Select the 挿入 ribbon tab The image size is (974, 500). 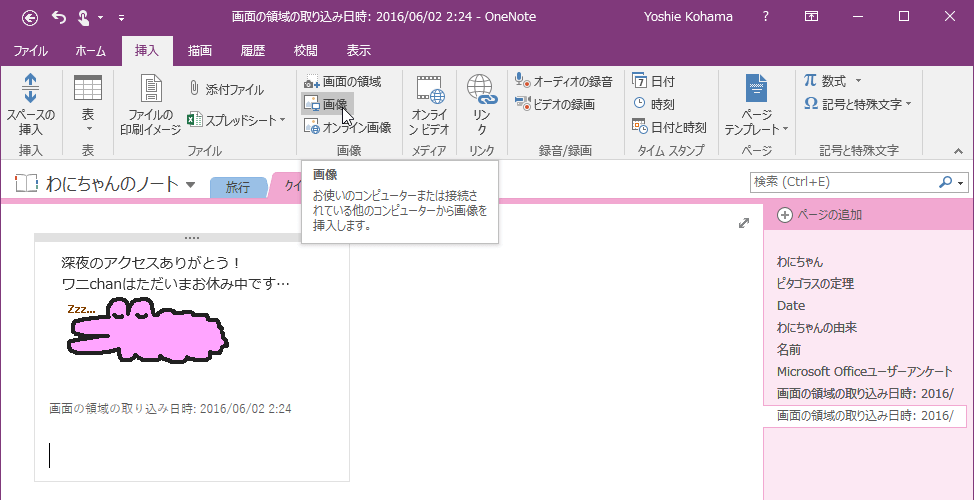tap(147, 51)
